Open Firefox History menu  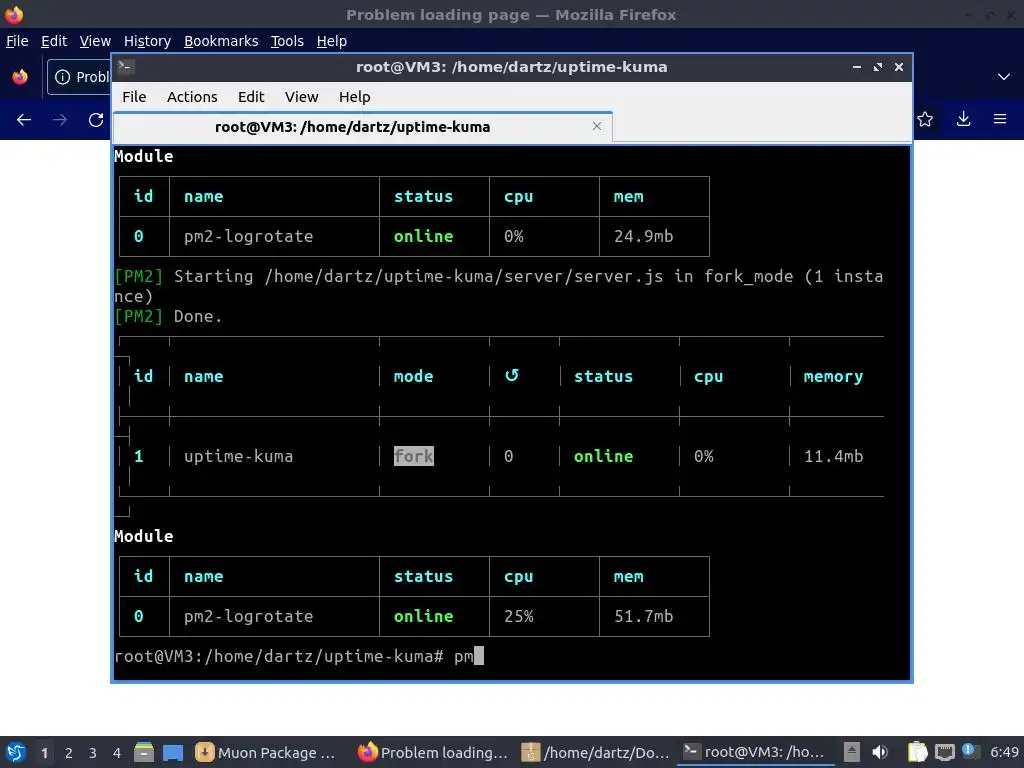coord(148,41)
